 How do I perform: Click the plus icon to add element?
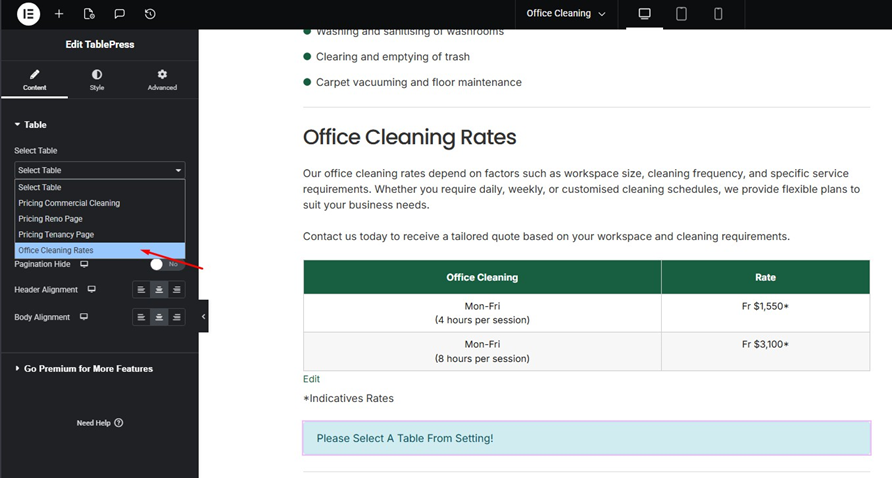(x=59, y=14)
